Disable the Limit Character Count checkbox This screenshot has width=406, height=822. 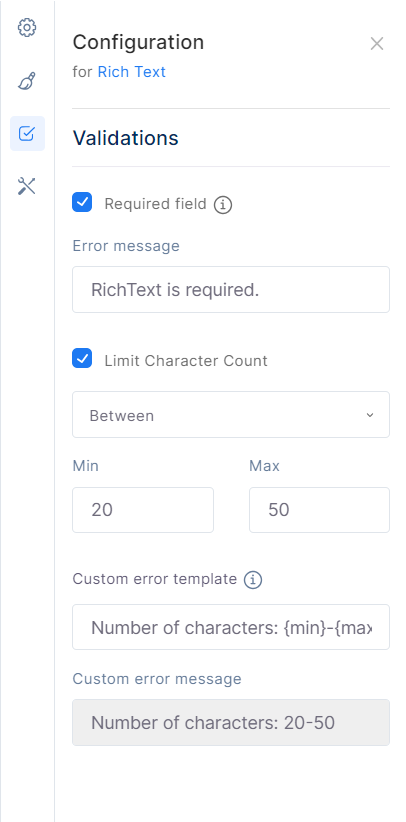pyautogui.click(x=82, y=359)
